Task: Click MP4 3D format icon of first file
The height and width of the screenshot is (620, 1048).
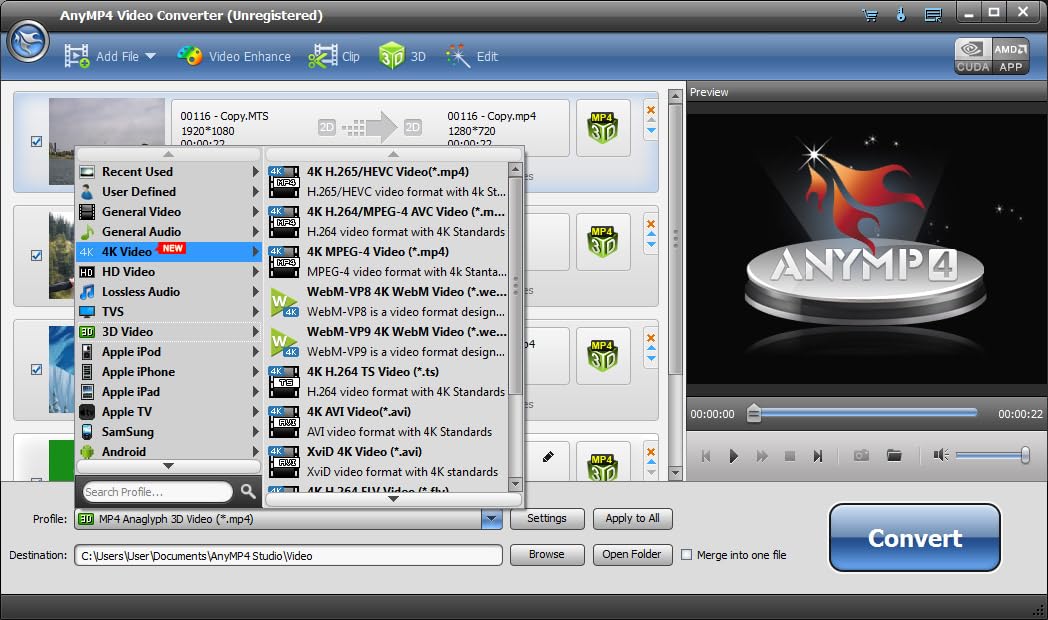Action: tap(602, 128)
